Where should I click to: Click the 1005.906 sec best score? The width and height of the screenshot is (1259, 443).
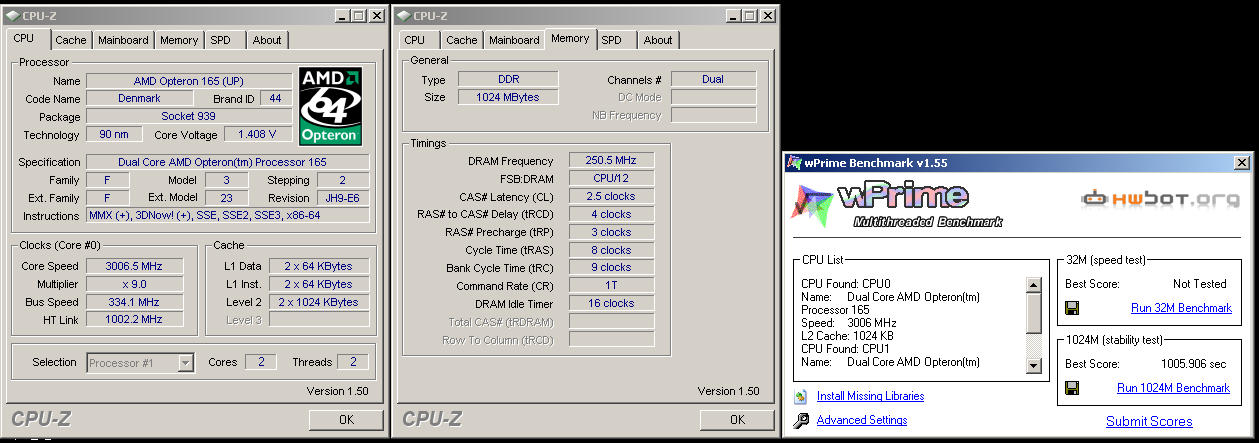pyautogui.click(x=1195, y=365)
